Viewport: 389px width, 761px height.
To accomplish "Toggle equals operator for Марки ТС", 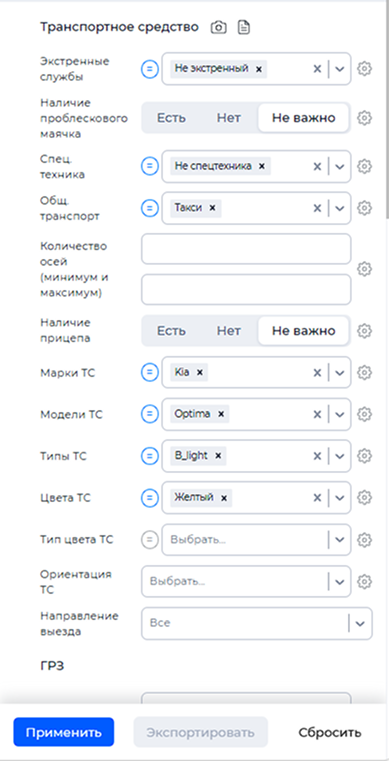I will pyautogui.click(x=150, y=373).
